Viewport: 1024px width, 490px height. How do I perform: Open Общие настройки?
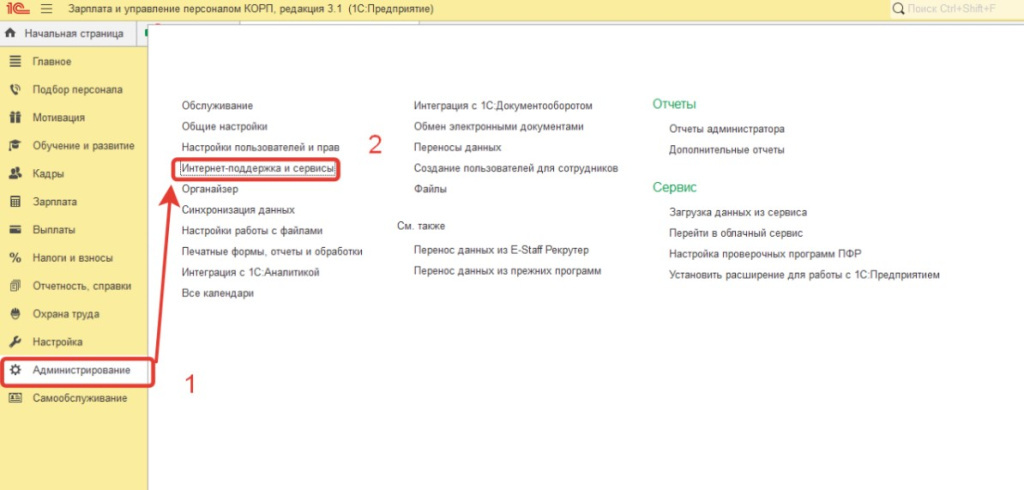[x=225, y=126]
